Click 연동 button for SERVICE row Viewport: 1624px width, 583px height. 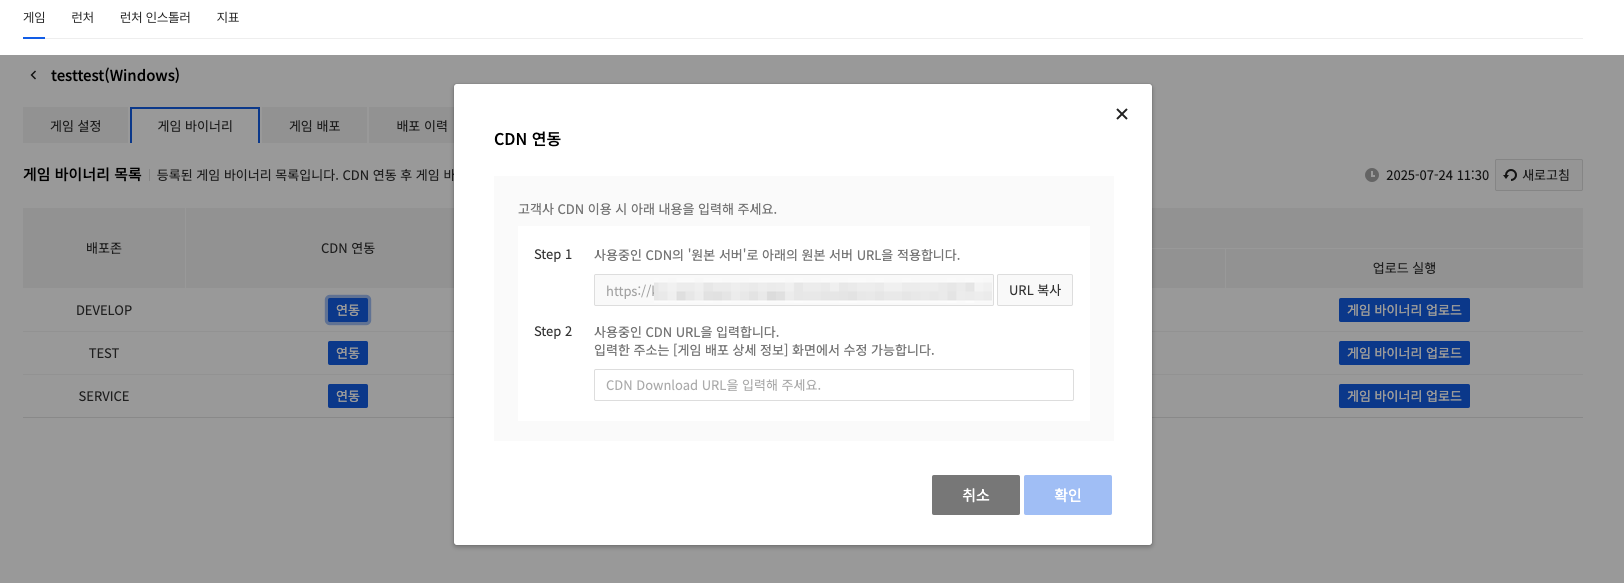point(348,396)
